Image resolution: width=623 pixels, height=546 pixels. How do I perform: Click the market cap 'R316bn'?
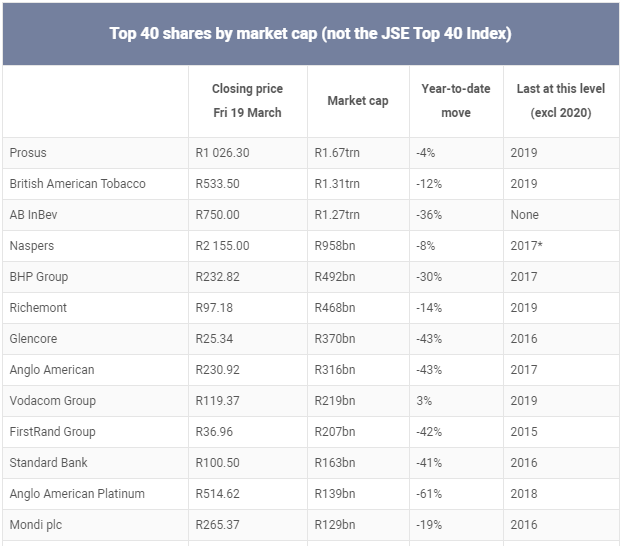coord(335,370)
